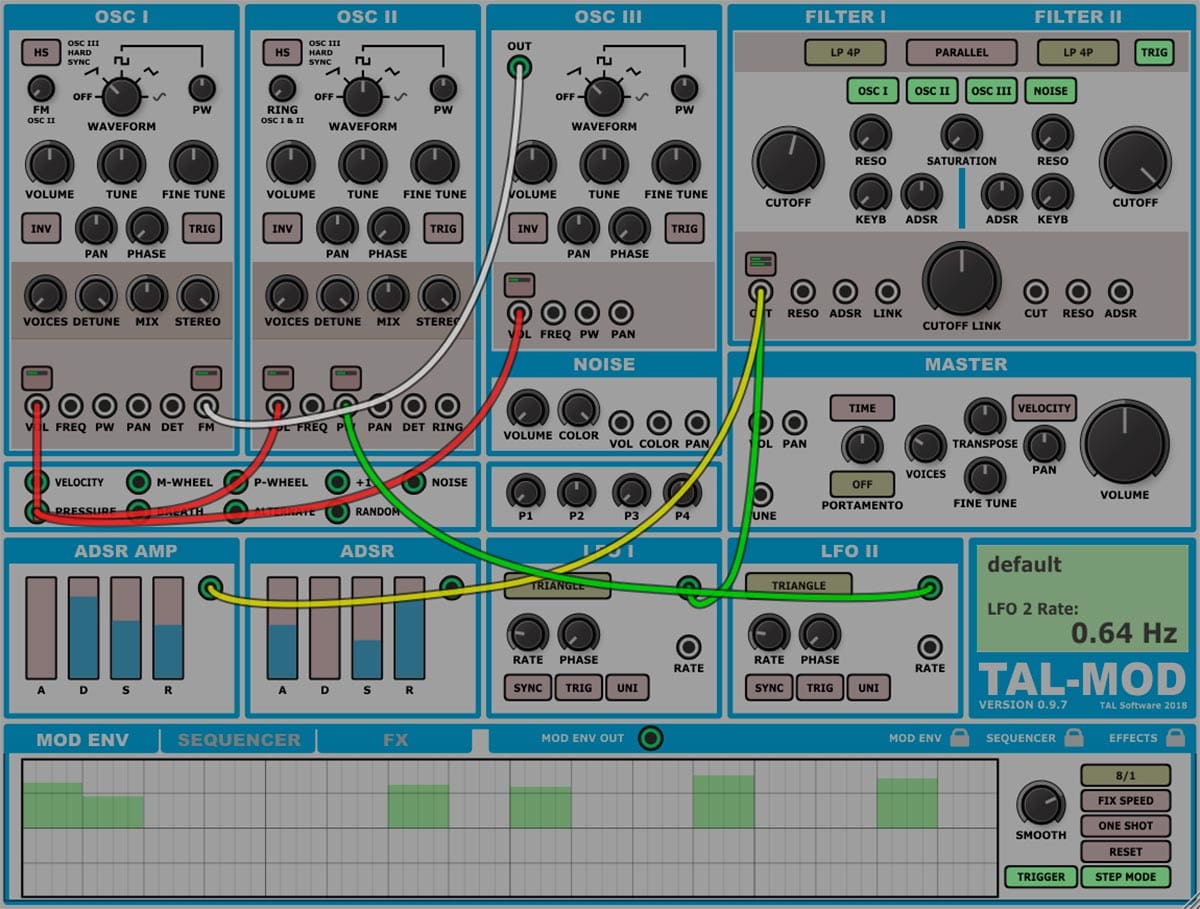Click the MOD ENV OUT jack socket
Screen dimensions: 1200x909
(x=651, y=739)
